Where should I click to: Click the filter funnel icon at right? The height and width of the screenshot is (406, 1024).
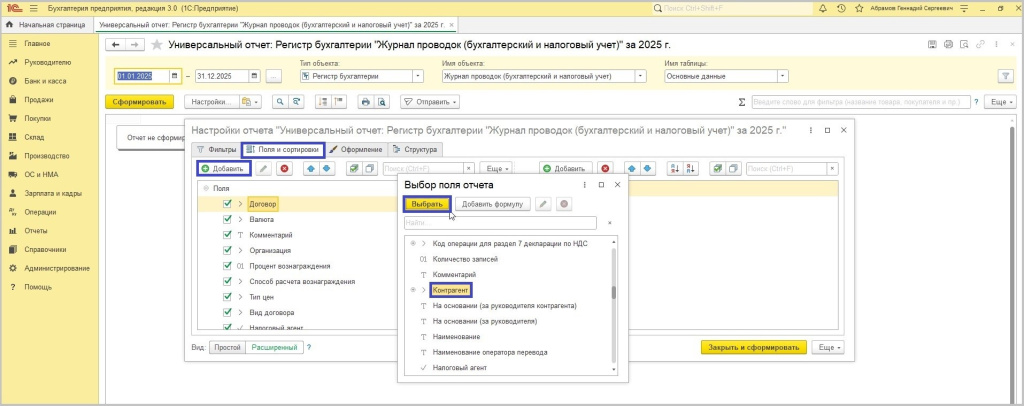tap(1005, 76)
